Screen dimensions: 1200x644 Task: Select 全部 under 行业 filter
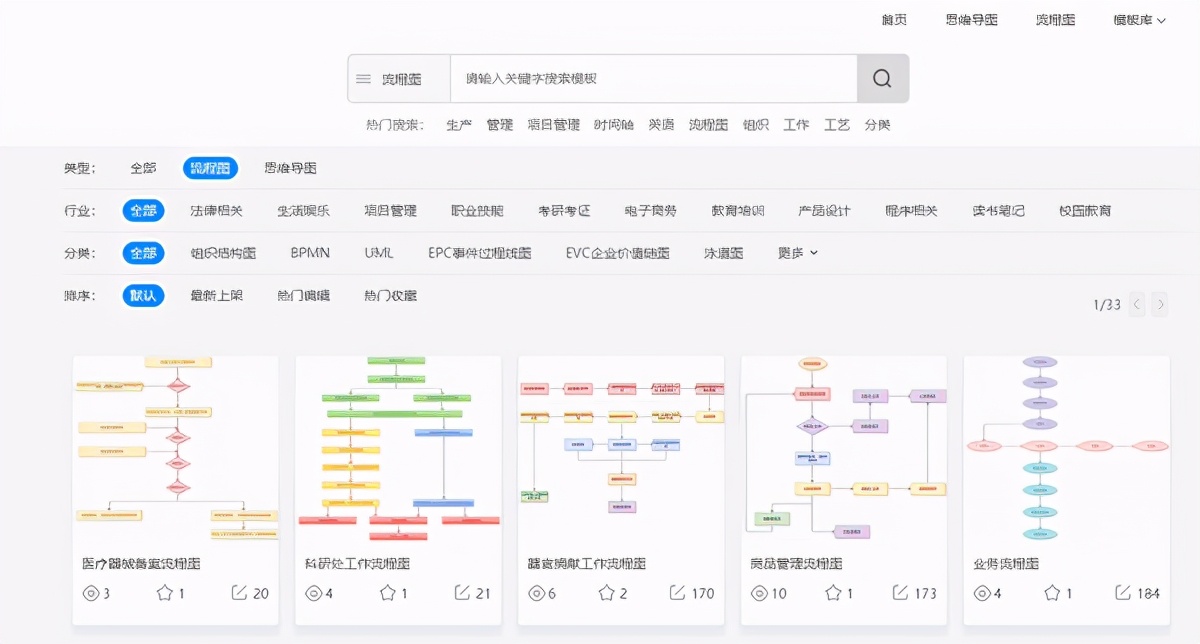click(x=143, y=210)
